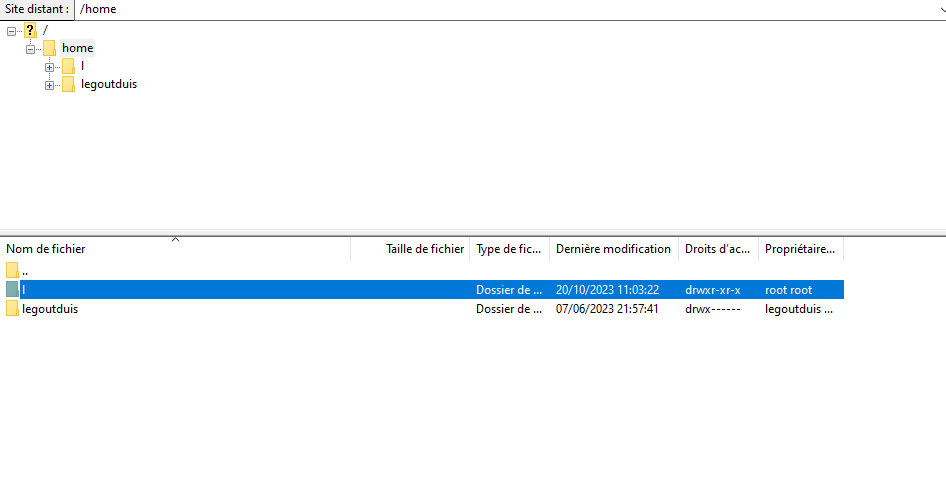Click permissions drwxr-xr-x cell
Viewport: 946px width, 498px height.
tap(713, 290)
